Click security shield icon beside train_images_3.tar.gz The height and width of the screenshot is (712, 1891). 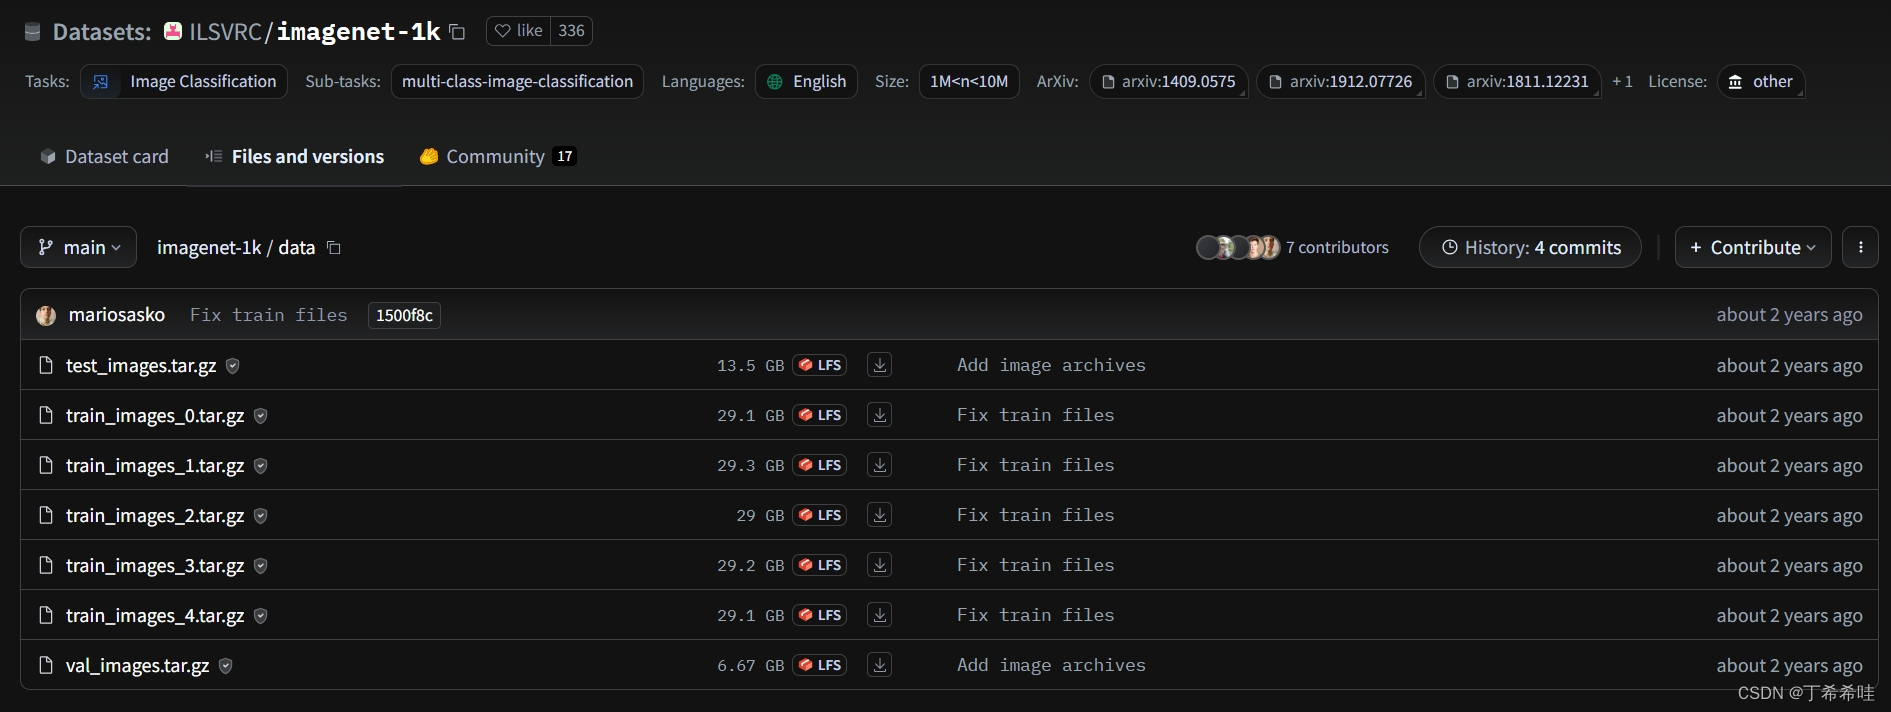click(x=261, y=566)
